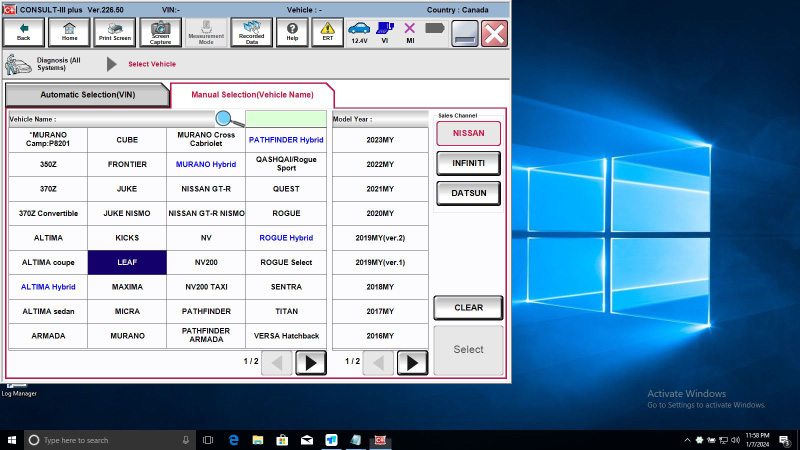Click vehicle name search field
This screenshot has width=800, height=450.
click(x=286, y=119)
